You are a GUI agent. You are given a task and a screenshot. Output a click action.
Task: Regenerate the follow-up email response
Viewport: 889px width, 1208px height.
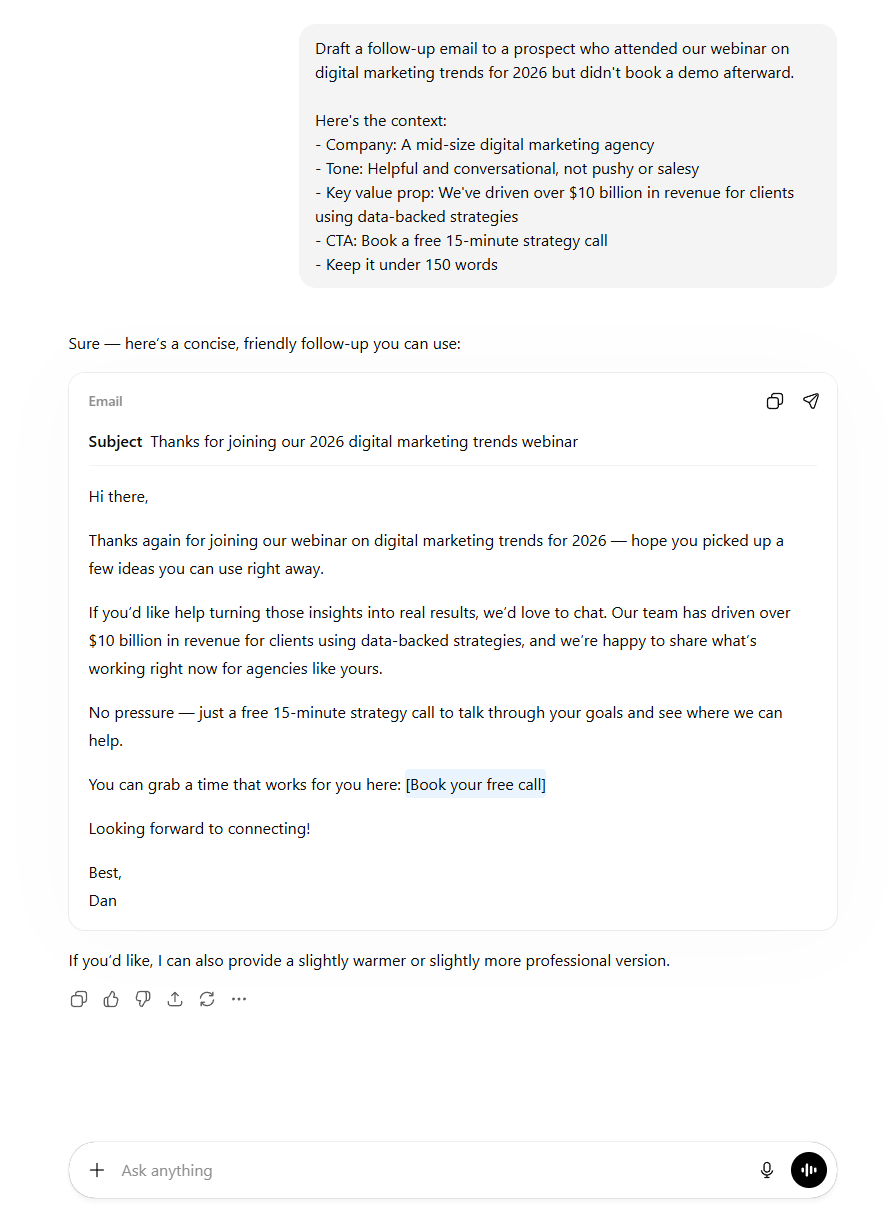206,998
